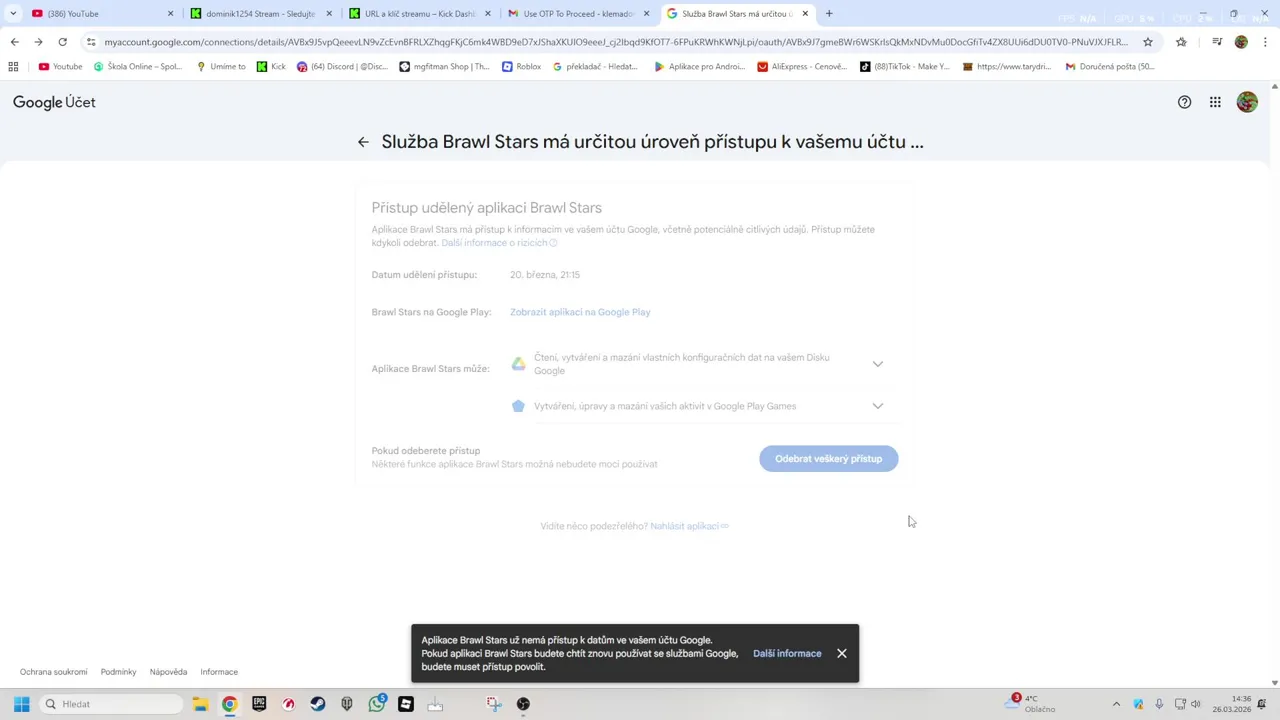This screenshot has height=720, width=1280.
Task: Click Další informace o rizicích link
Action: coord(498,243)
